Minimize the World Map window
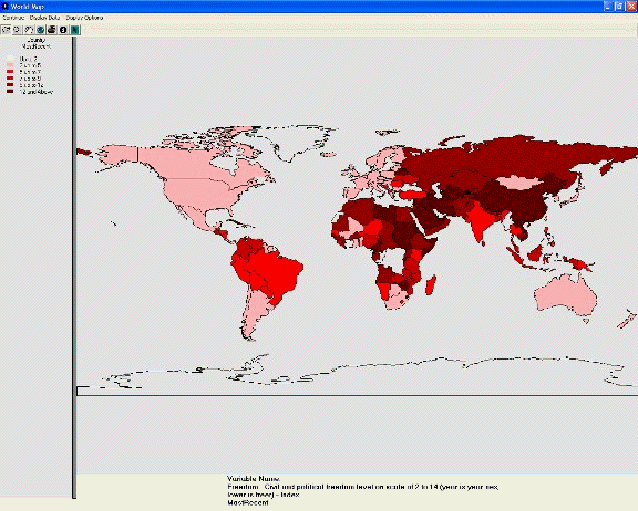This screenshot has height=511, width=638. coord(608,6)
